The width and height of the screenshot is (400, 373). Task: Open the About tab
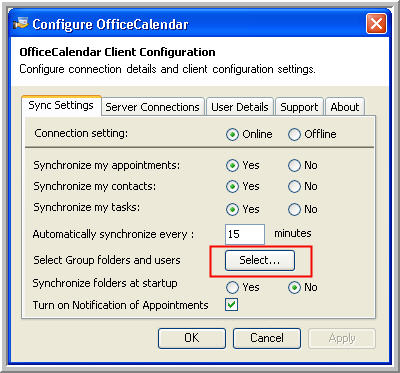(345, 107)
